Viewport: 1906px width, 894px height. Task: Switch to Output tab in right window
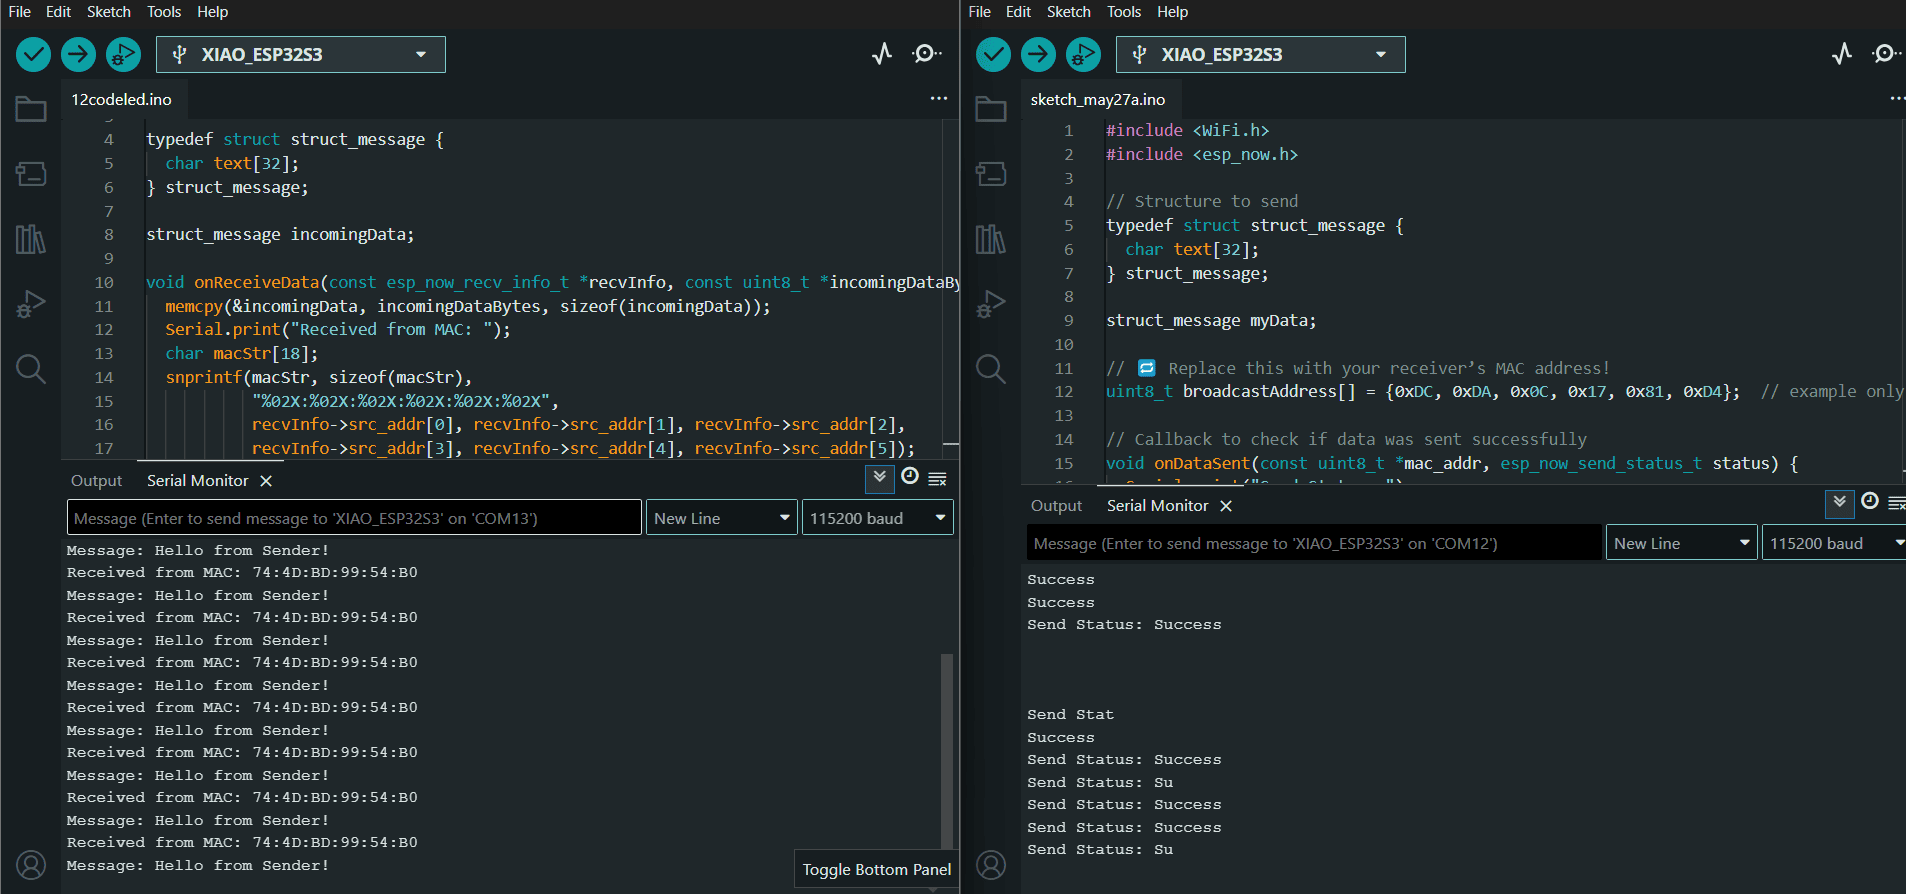[x=1056, y=506]
